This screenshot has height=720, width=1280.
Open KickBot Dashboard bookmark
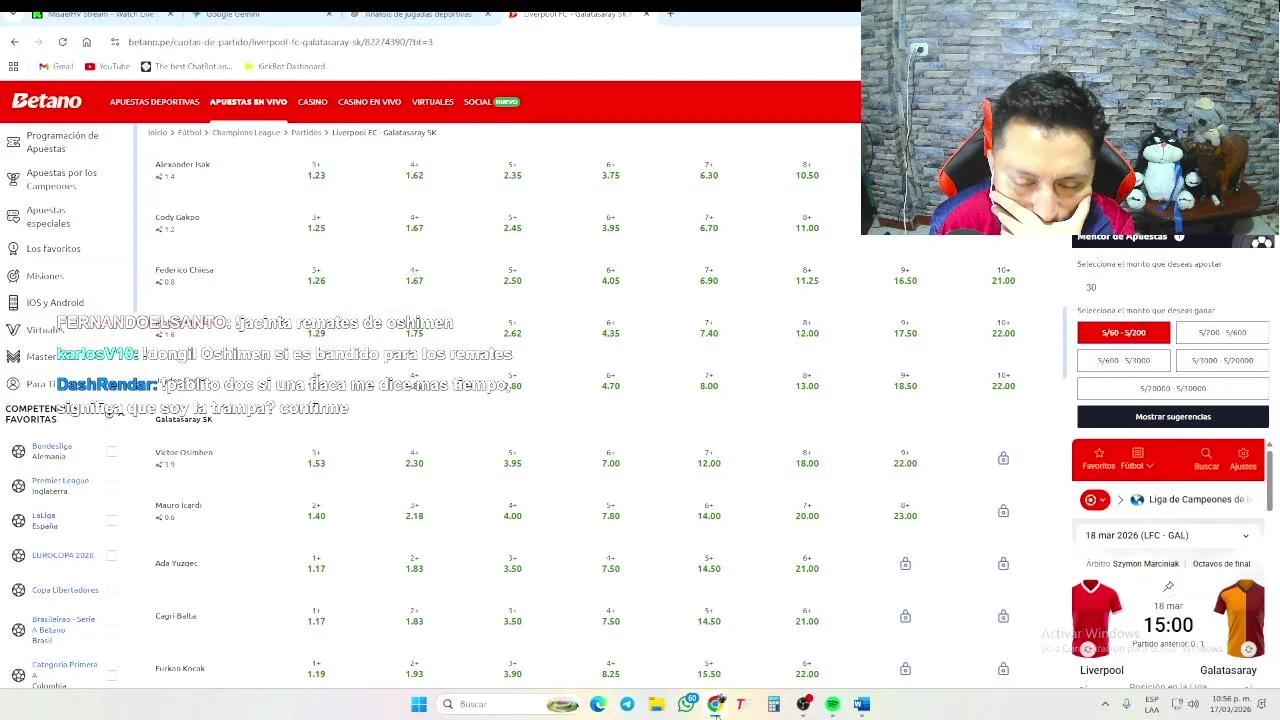click(284, 66)
